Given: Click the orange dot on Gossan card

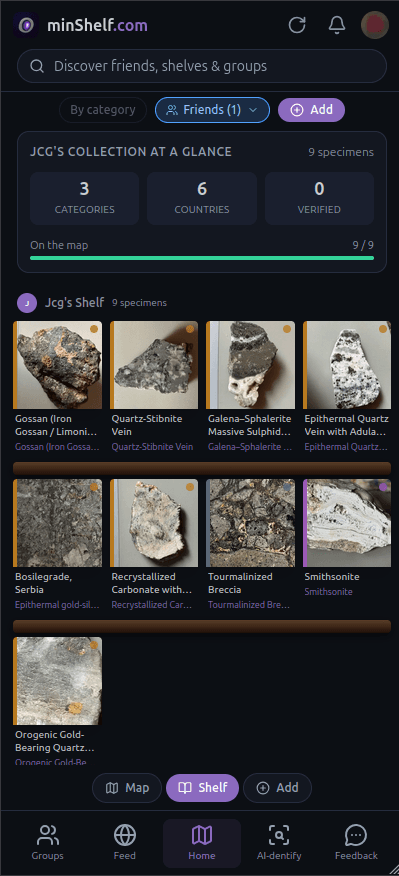Looking at the screenshot, I should point(94,329).
